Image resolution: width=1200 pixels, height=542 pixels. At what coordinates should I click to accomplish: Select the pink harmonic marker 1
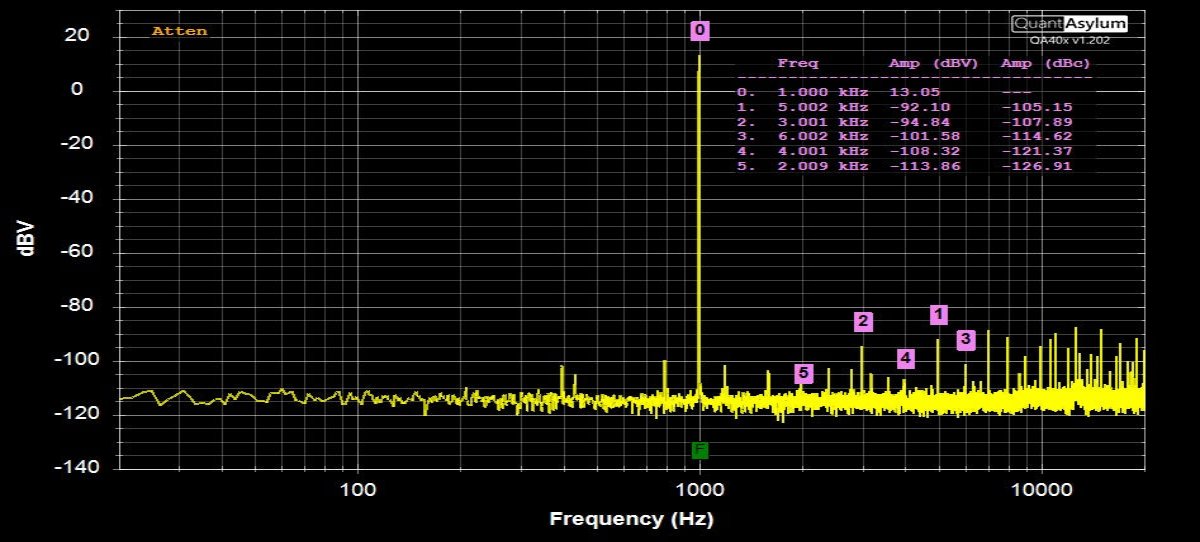click(x=938, y=315)
